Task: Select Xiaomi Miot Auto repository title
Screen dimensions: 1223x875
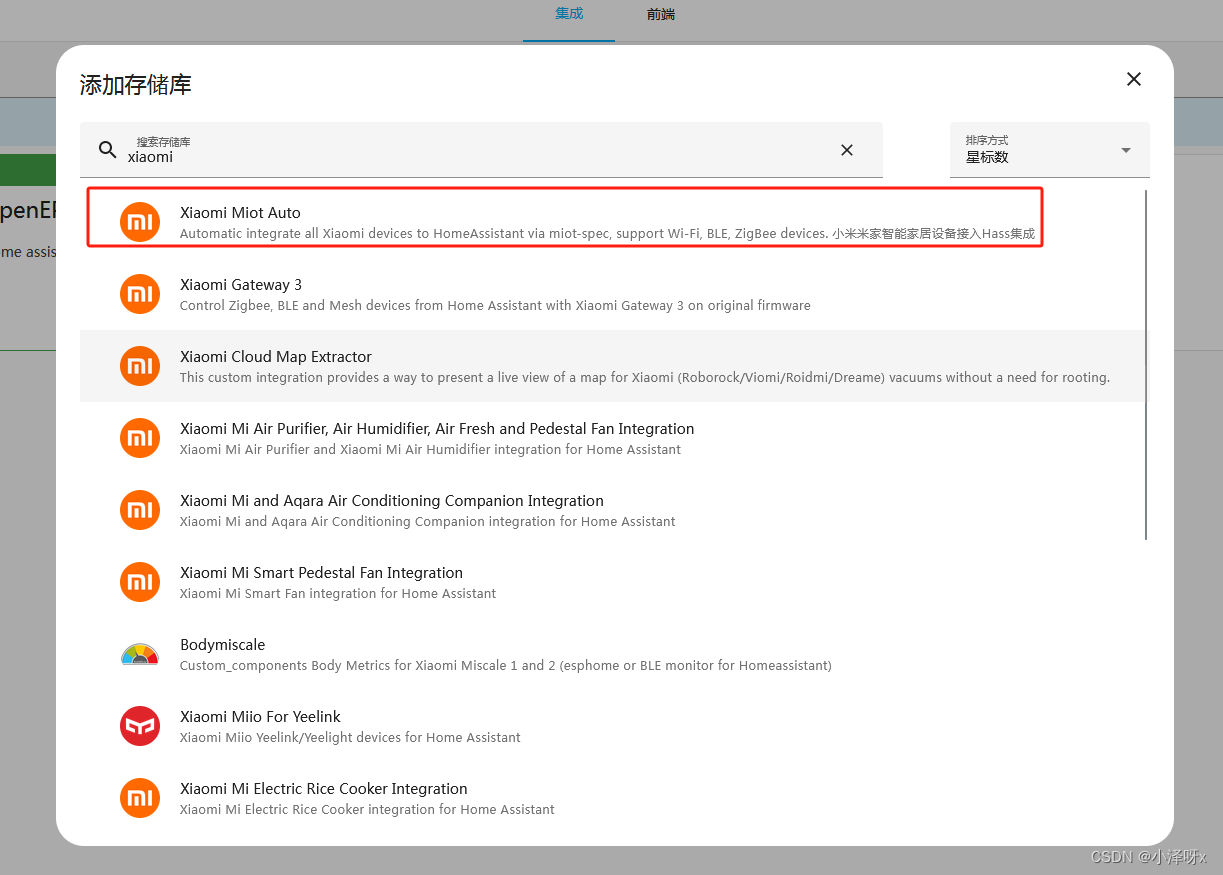Action: pos(240,213)
